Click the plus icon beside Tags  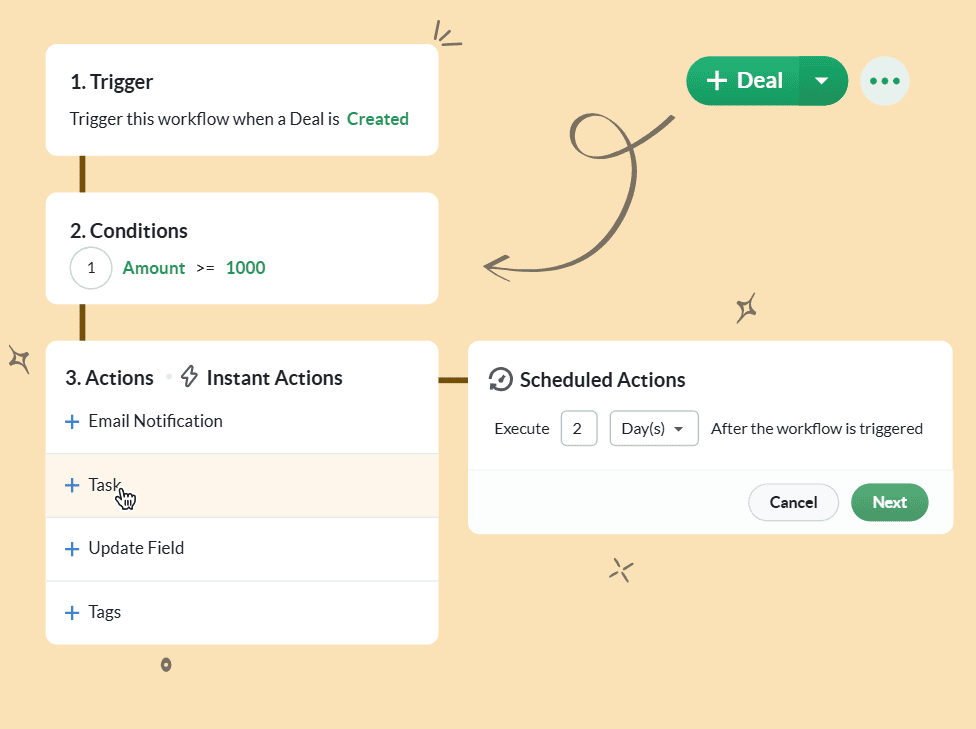pos(72,613)
